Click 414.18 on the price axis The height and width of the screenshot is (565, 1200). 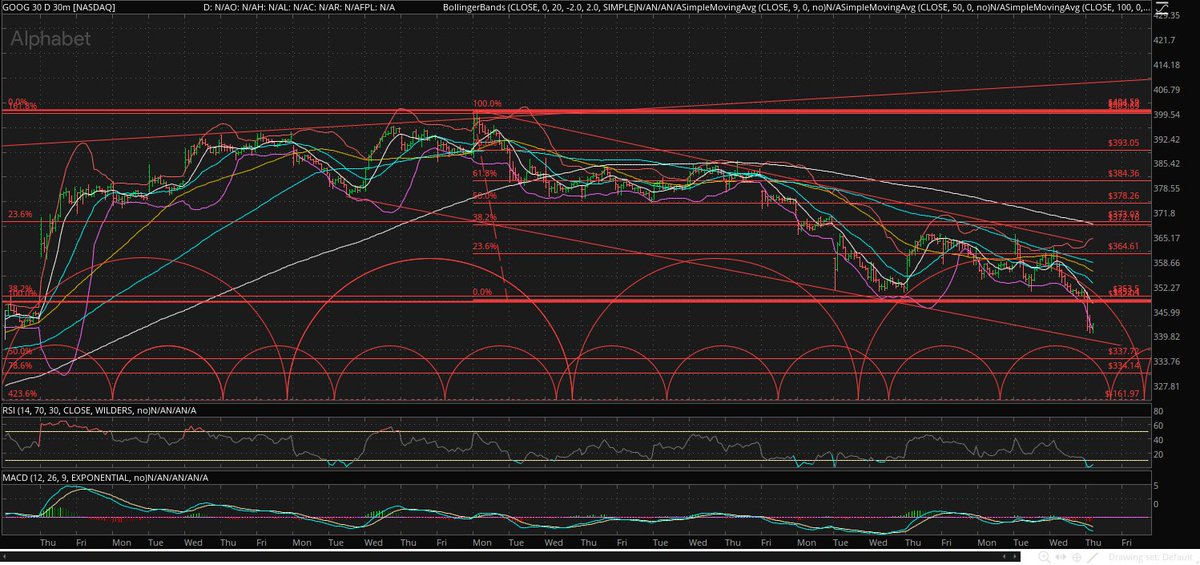[x=1168, y=65]
